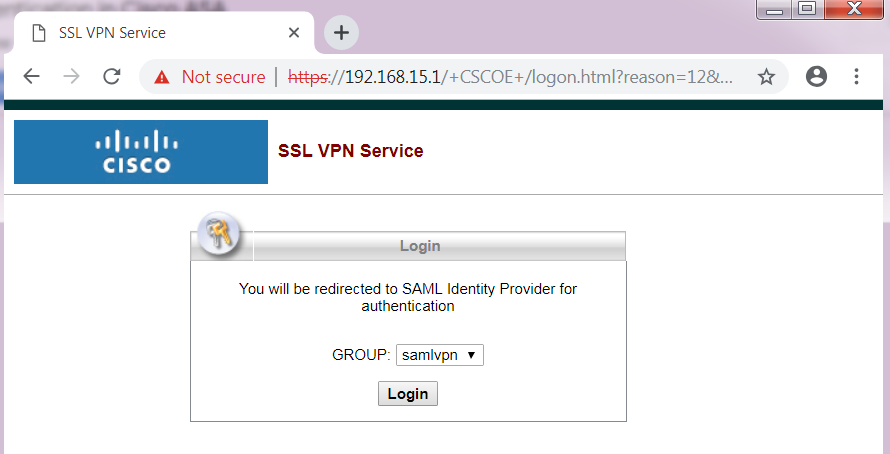Open a new browser tab

[x=341, y=32]
